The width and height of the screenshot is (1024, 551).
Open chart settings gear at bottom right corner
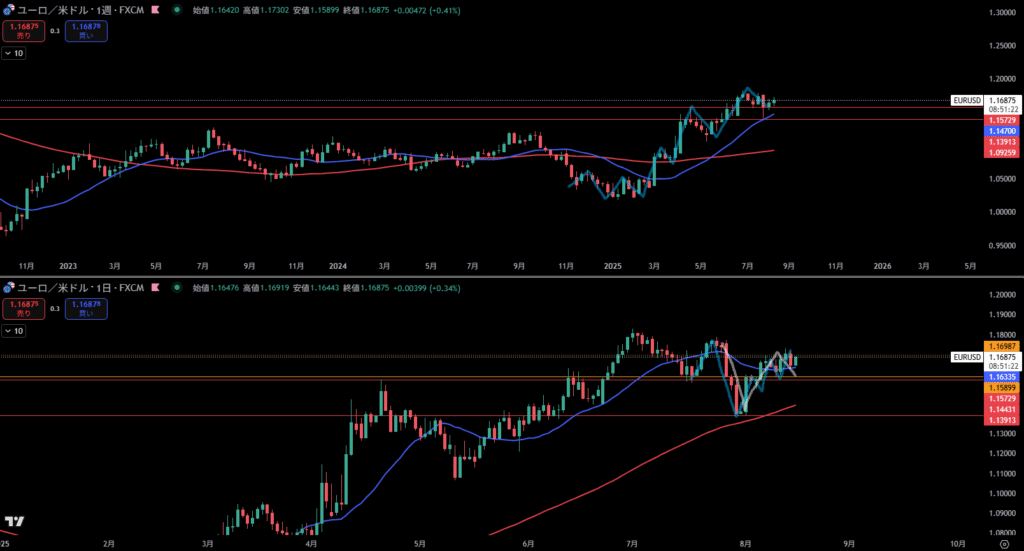(x=1004, y=544)
